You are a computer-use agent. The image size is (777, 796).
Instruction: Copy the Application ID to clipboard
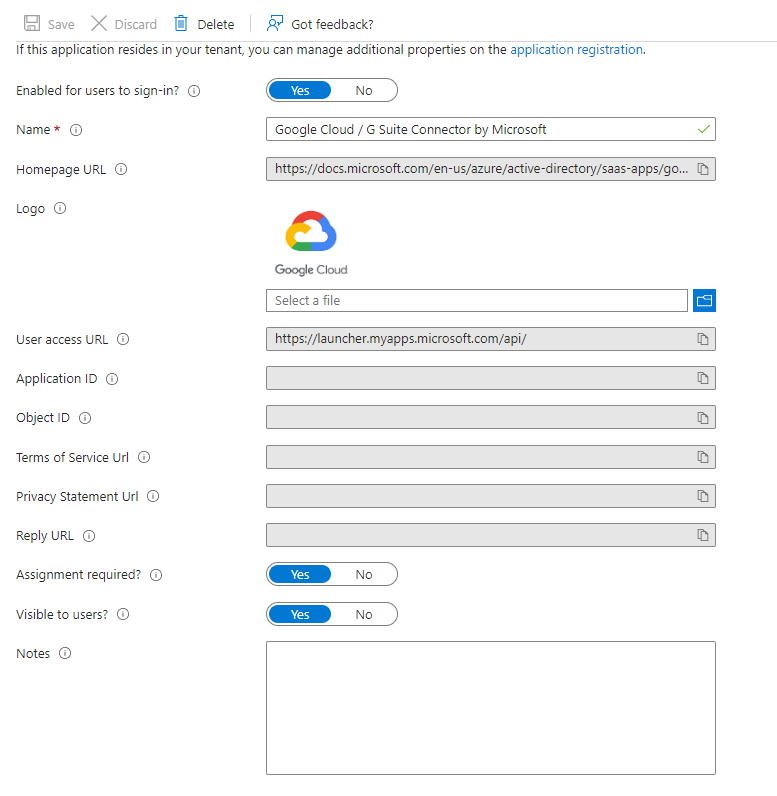click(x=703, y=379)
